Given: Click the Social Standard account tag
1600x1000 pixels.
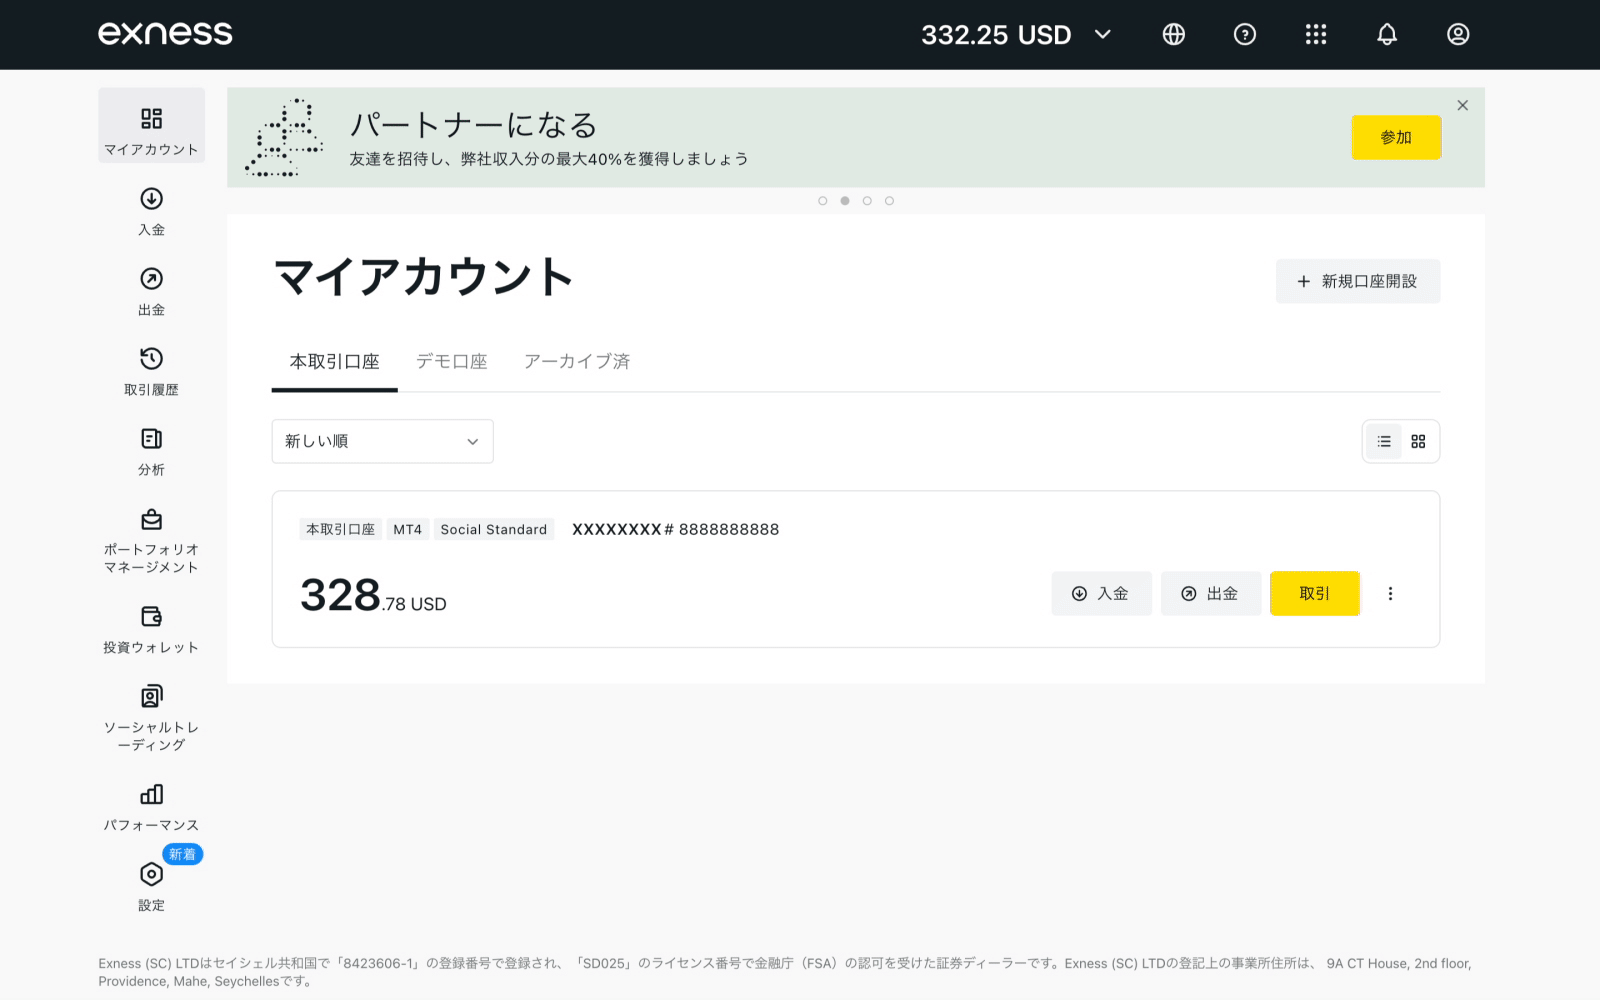Looking at the screenshot, I should tap(494, 529).
